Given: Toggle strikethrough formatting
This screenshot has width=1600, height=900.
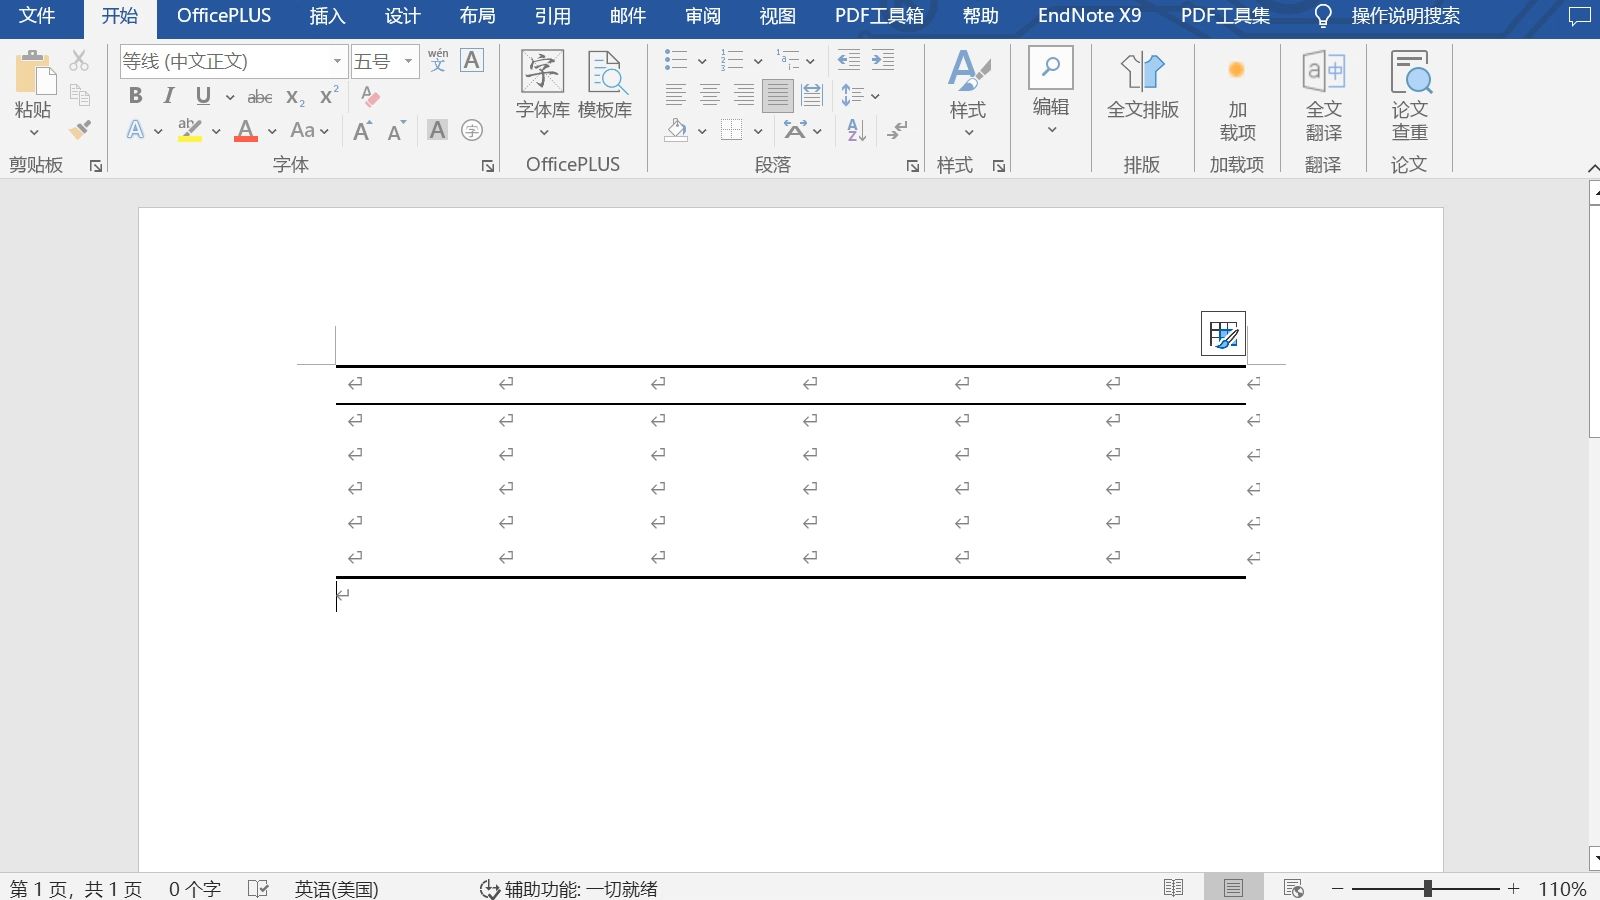Looking at the screenshot, I should point(259,96).
